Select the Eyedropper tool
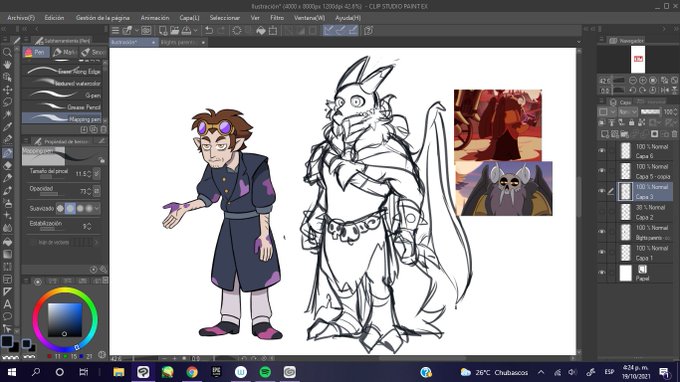The height and width of the screenshot is (382, 680). (7, 127)
